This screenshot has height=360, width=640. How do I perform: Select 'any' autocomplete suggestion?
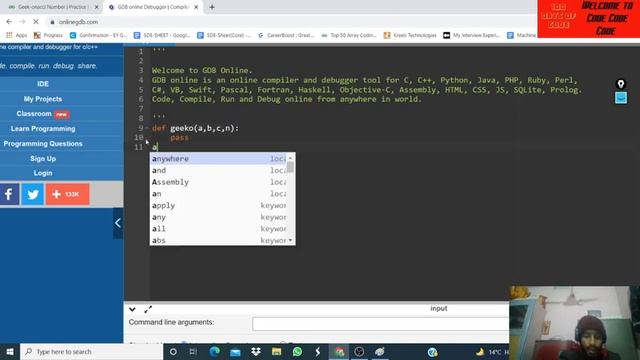[x=219, y=217]
